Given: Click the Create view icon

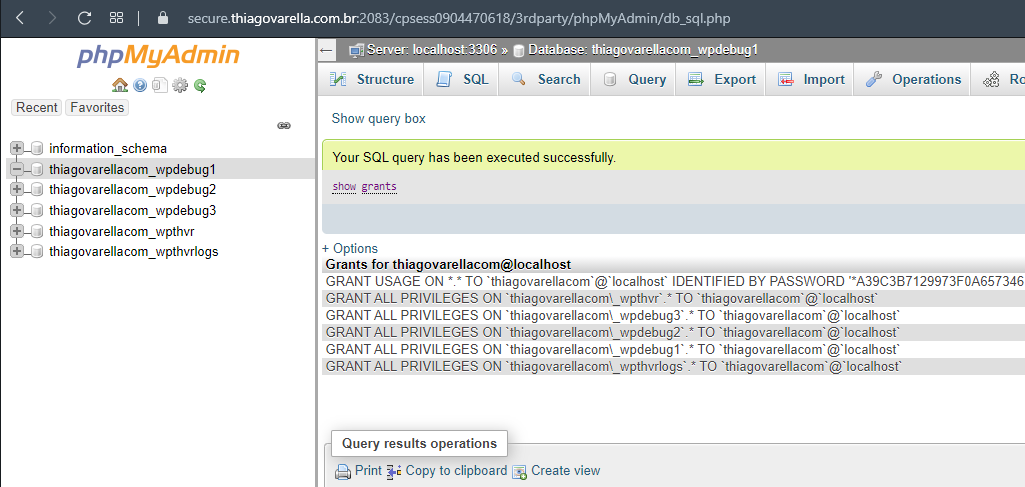Looking at the screenshot, I should pos(520,472).
